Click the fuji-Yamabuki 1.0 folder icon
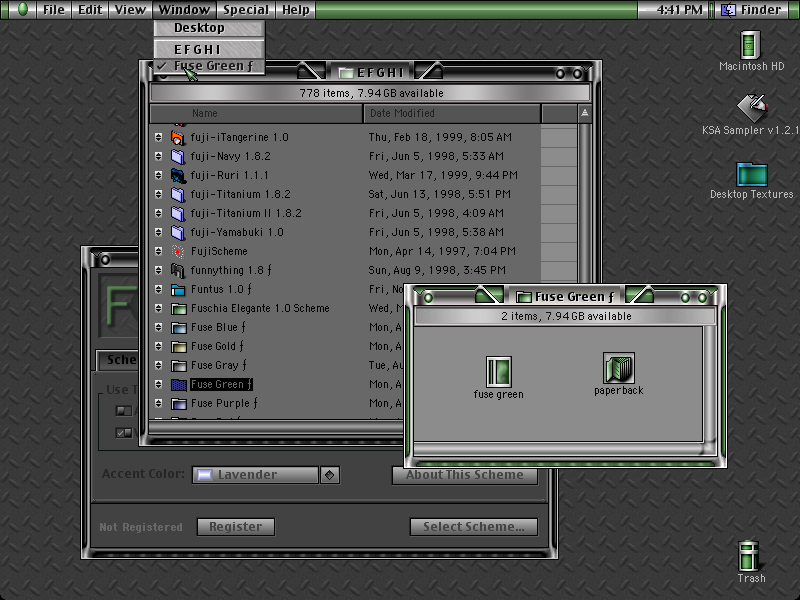The width and height of the screenshot is (800, 600). (178, 232)
